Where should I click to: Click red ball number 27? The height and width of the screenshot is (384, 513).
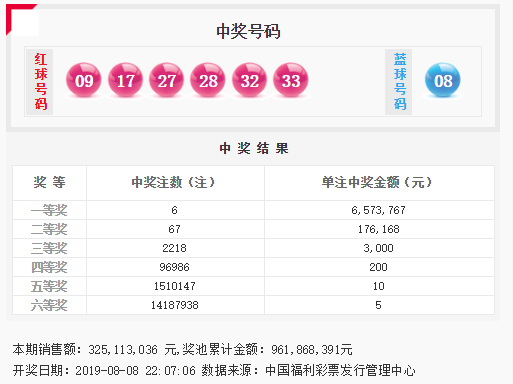[166, 80]
